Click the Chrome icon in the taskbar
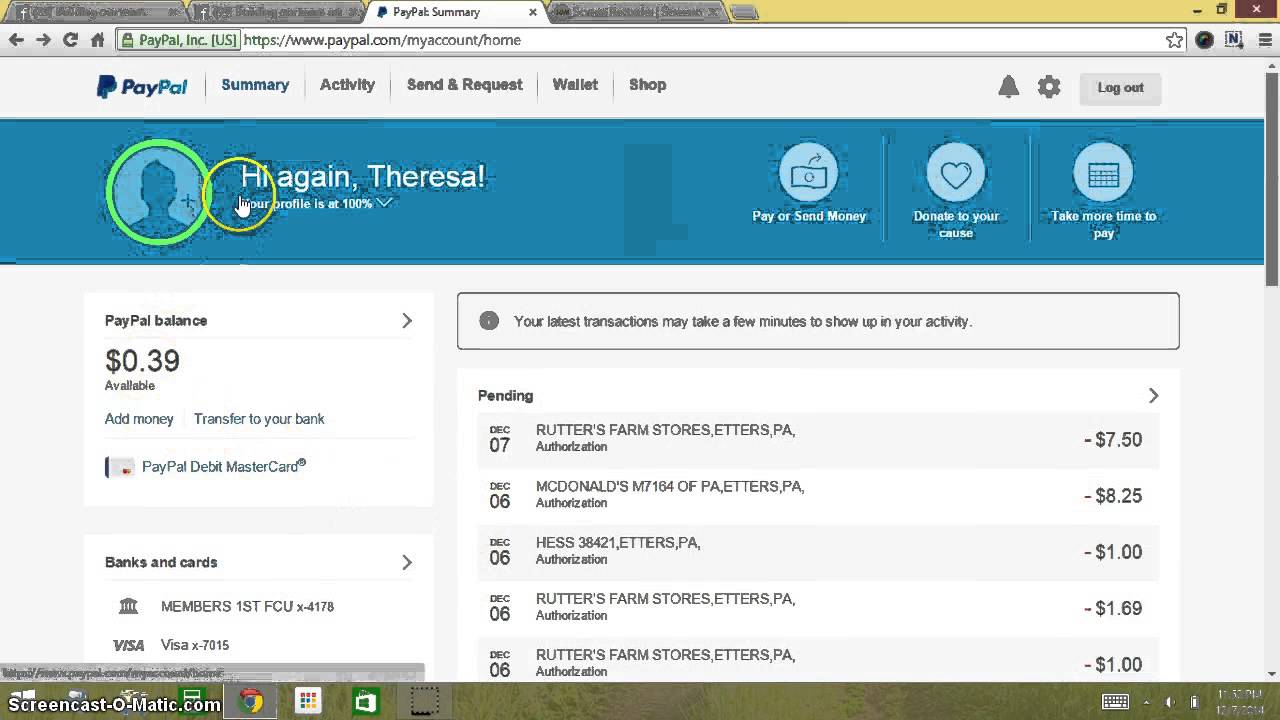The image size is (1280, 720). [250, 701]
